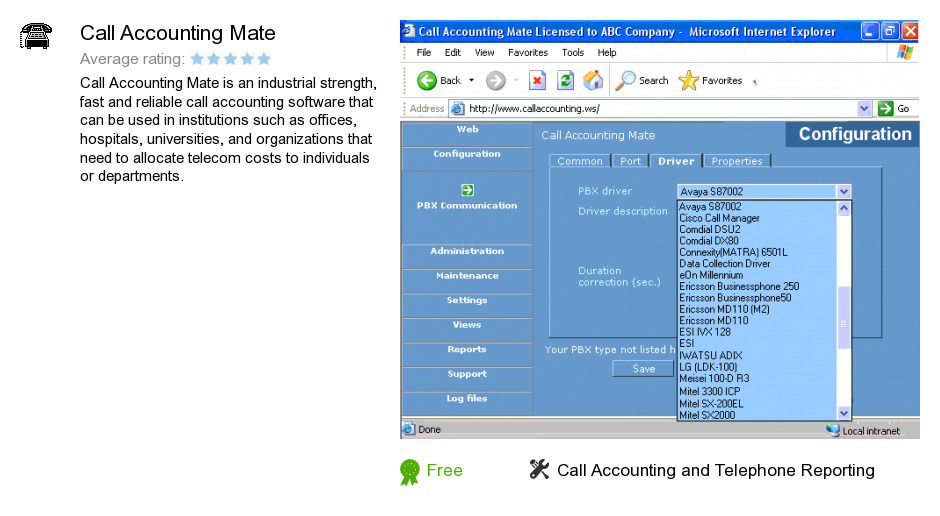
Task: Collapse the PBX driver combo box arrow
Action: coord(844,192)
